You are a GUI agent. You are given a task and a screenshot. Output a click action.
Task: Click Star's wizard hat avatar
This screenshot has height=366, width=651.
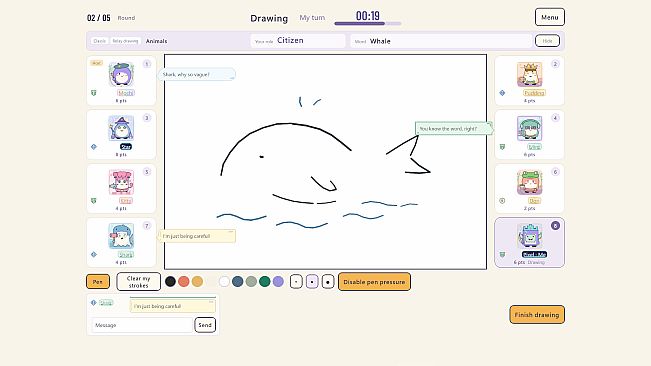pyautogui.click(x=121, y=128)
